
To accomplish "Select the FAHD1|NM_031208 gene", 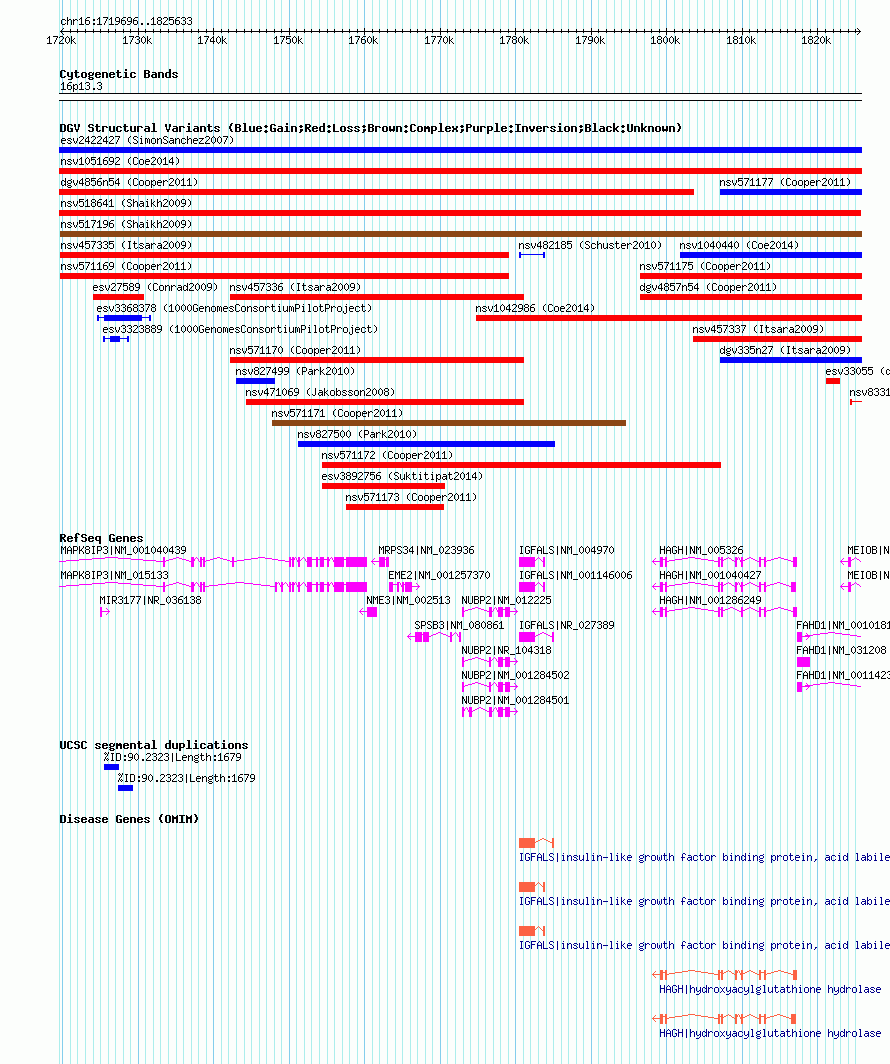I will (x=804, y=662).
